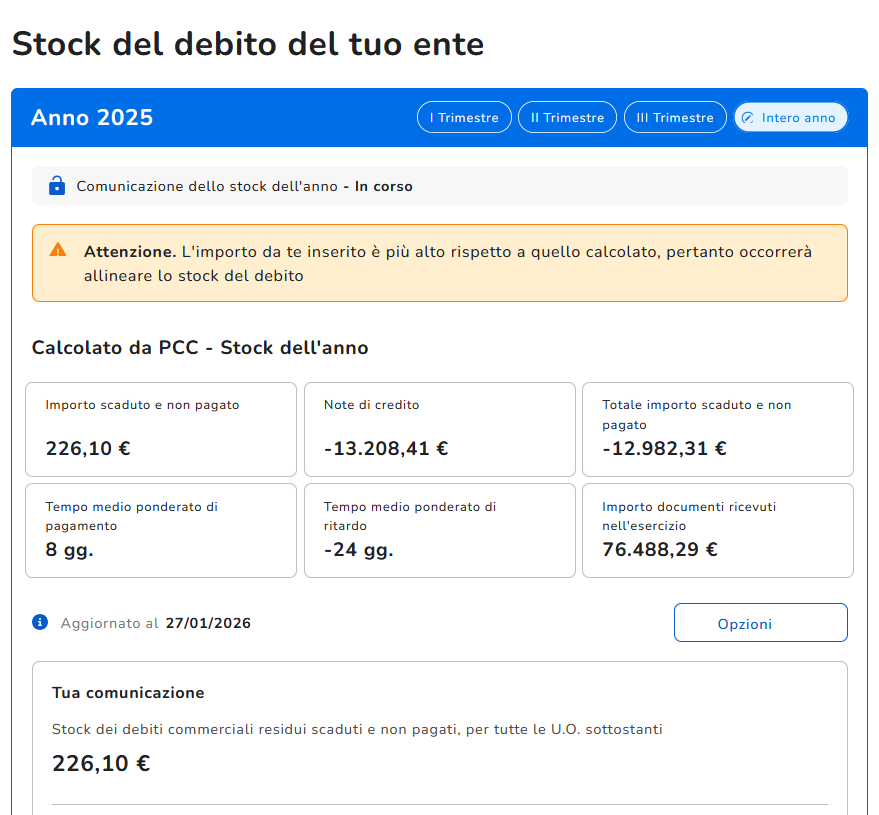The image size is (879, 815).
Task: Click the Importo documenti ricevuti nell'esercizio card
Action: [717, 530]
